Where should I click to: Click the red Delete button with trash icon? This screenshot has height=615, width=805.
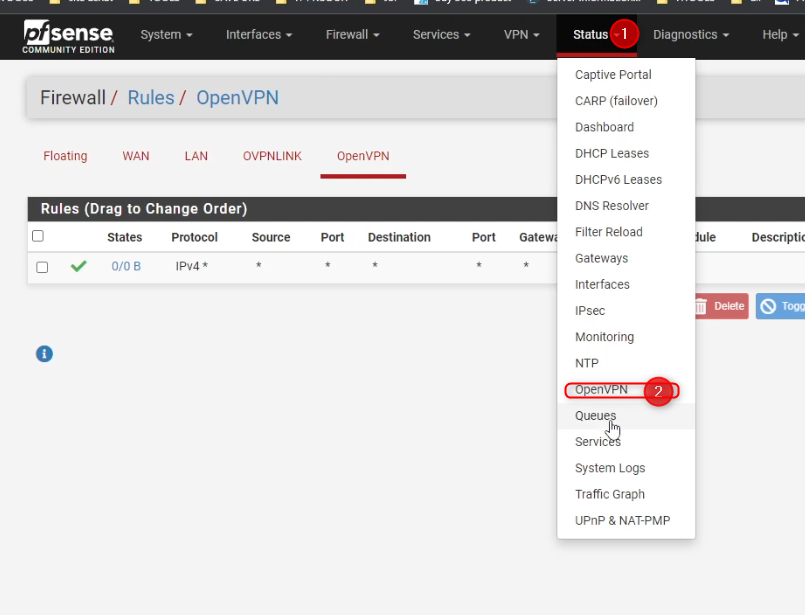pyautogui.click(x=720, y=306)
